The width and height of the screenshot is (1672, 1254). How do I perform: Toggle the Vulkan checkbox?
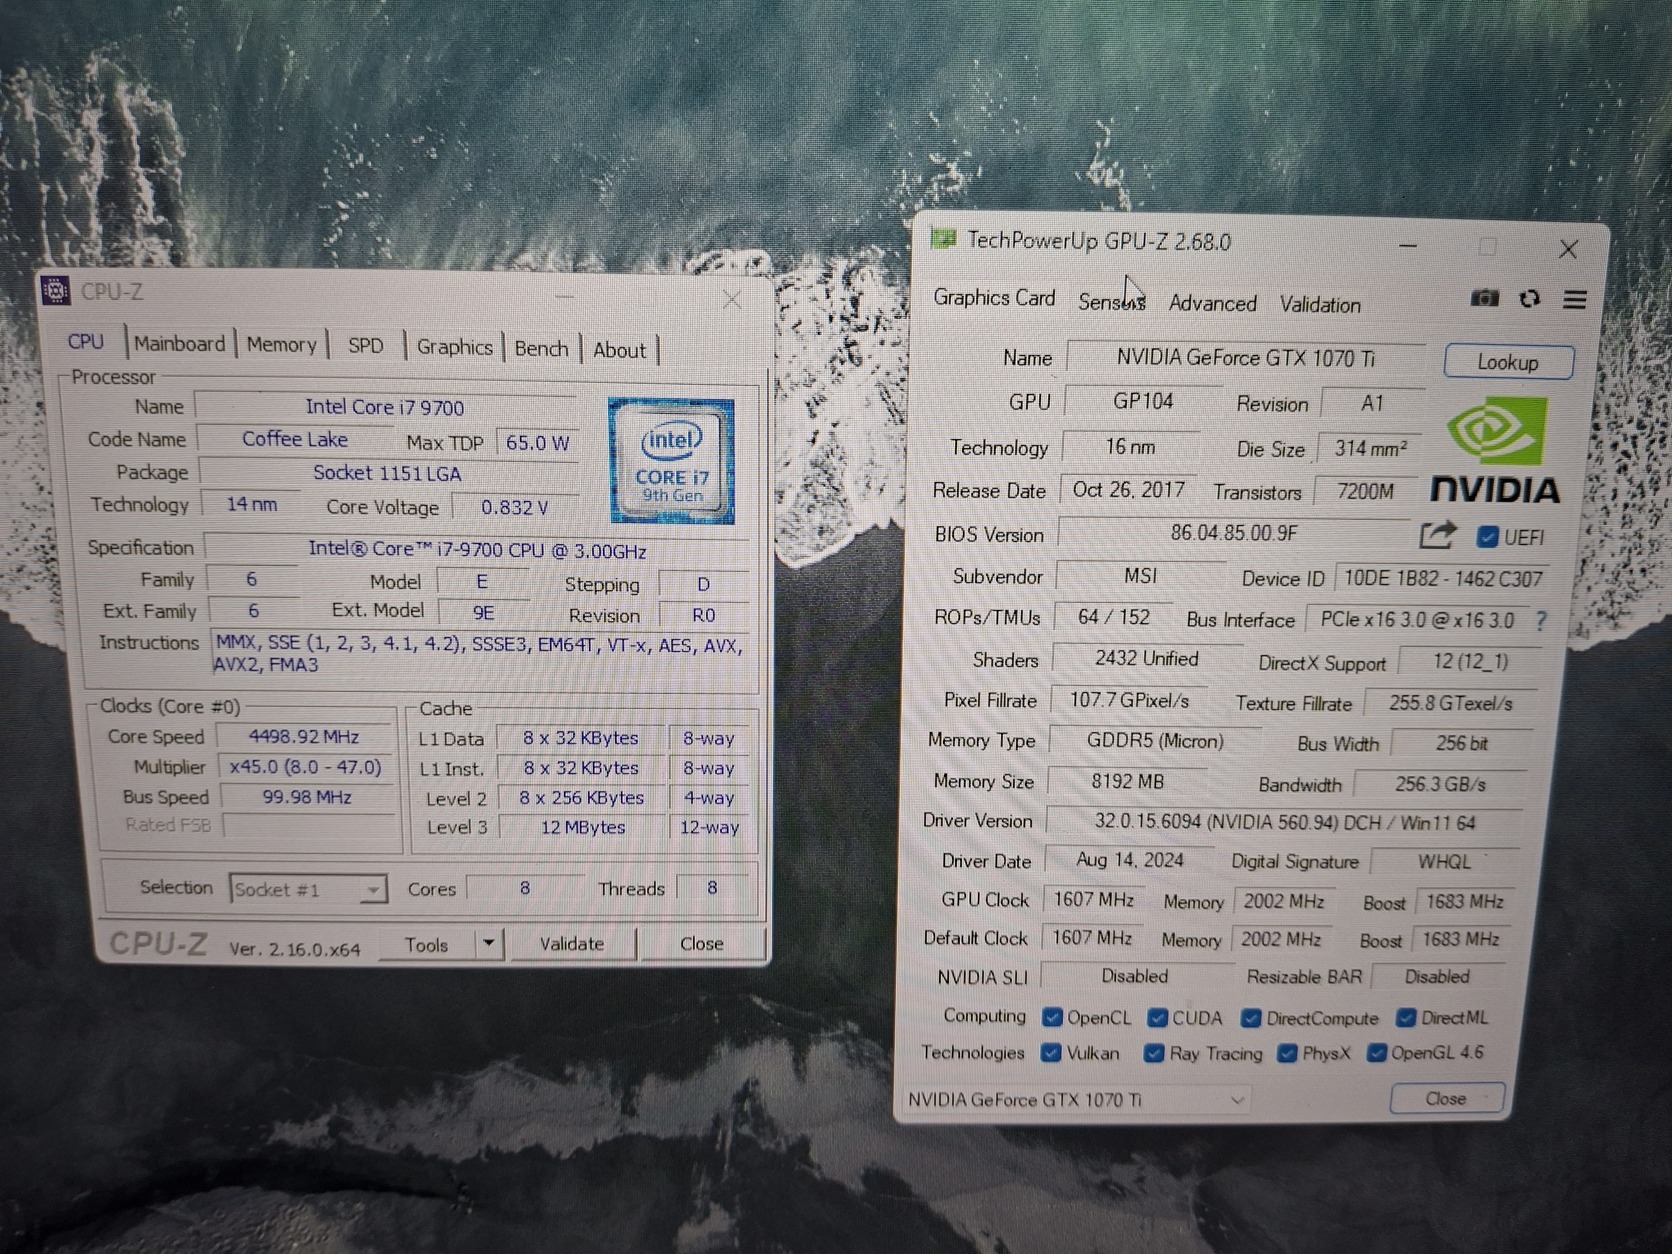pos(1051,1053)
